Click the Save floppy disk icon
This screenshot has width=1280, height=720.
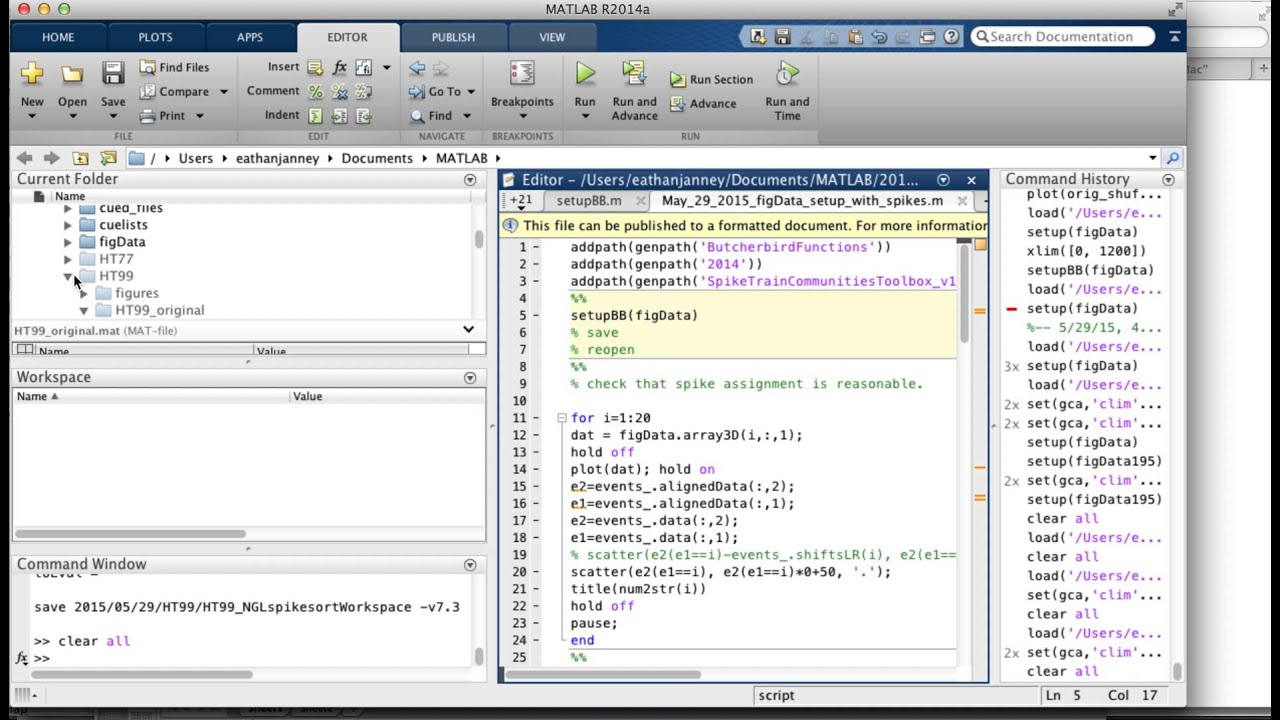pos(113,73)
